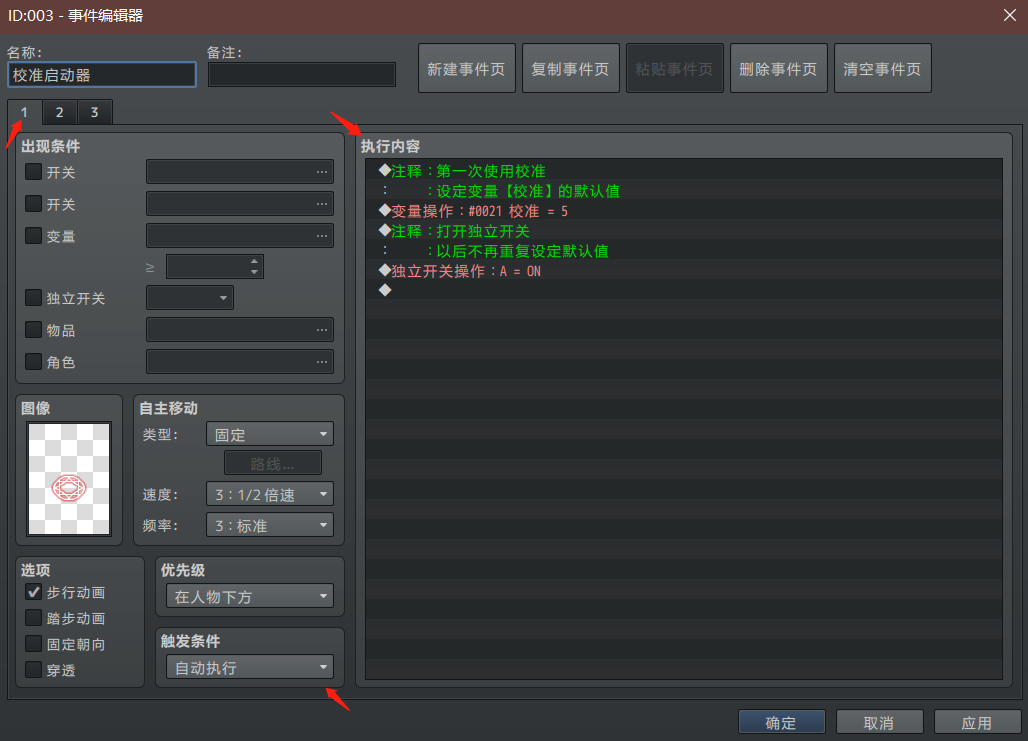Decrease the variable condition value with the down arrow

point(254,271)
